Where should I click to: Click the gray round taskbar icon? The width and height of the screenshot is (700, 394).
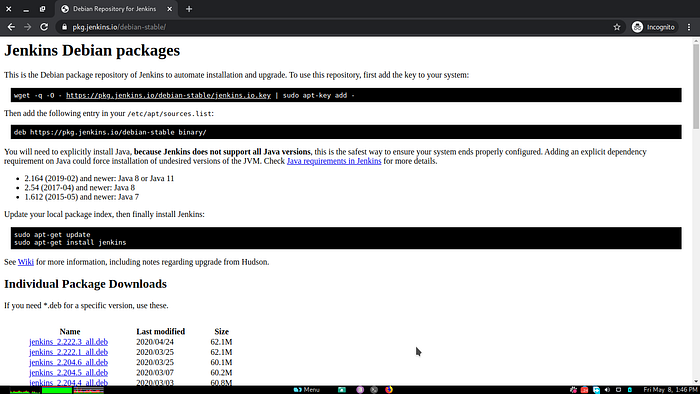tap(374, 390)
